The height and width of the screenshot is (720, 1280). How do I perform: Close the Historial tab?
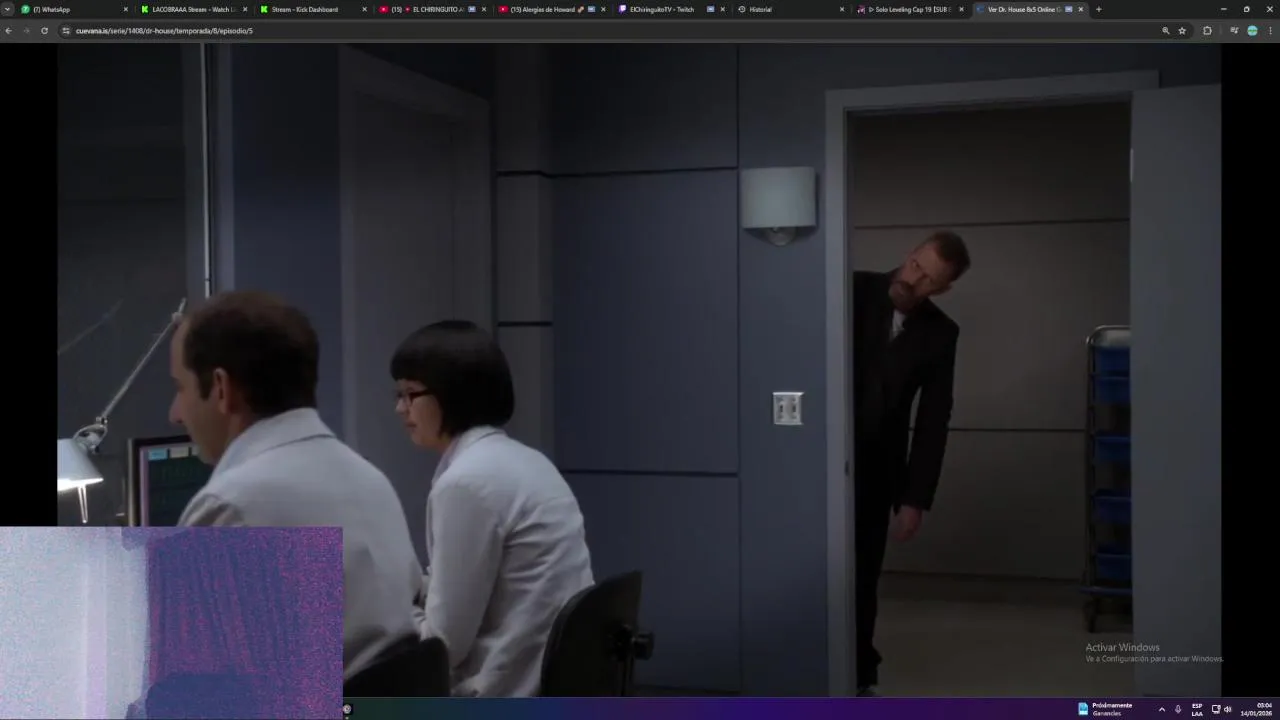(841, 9)
